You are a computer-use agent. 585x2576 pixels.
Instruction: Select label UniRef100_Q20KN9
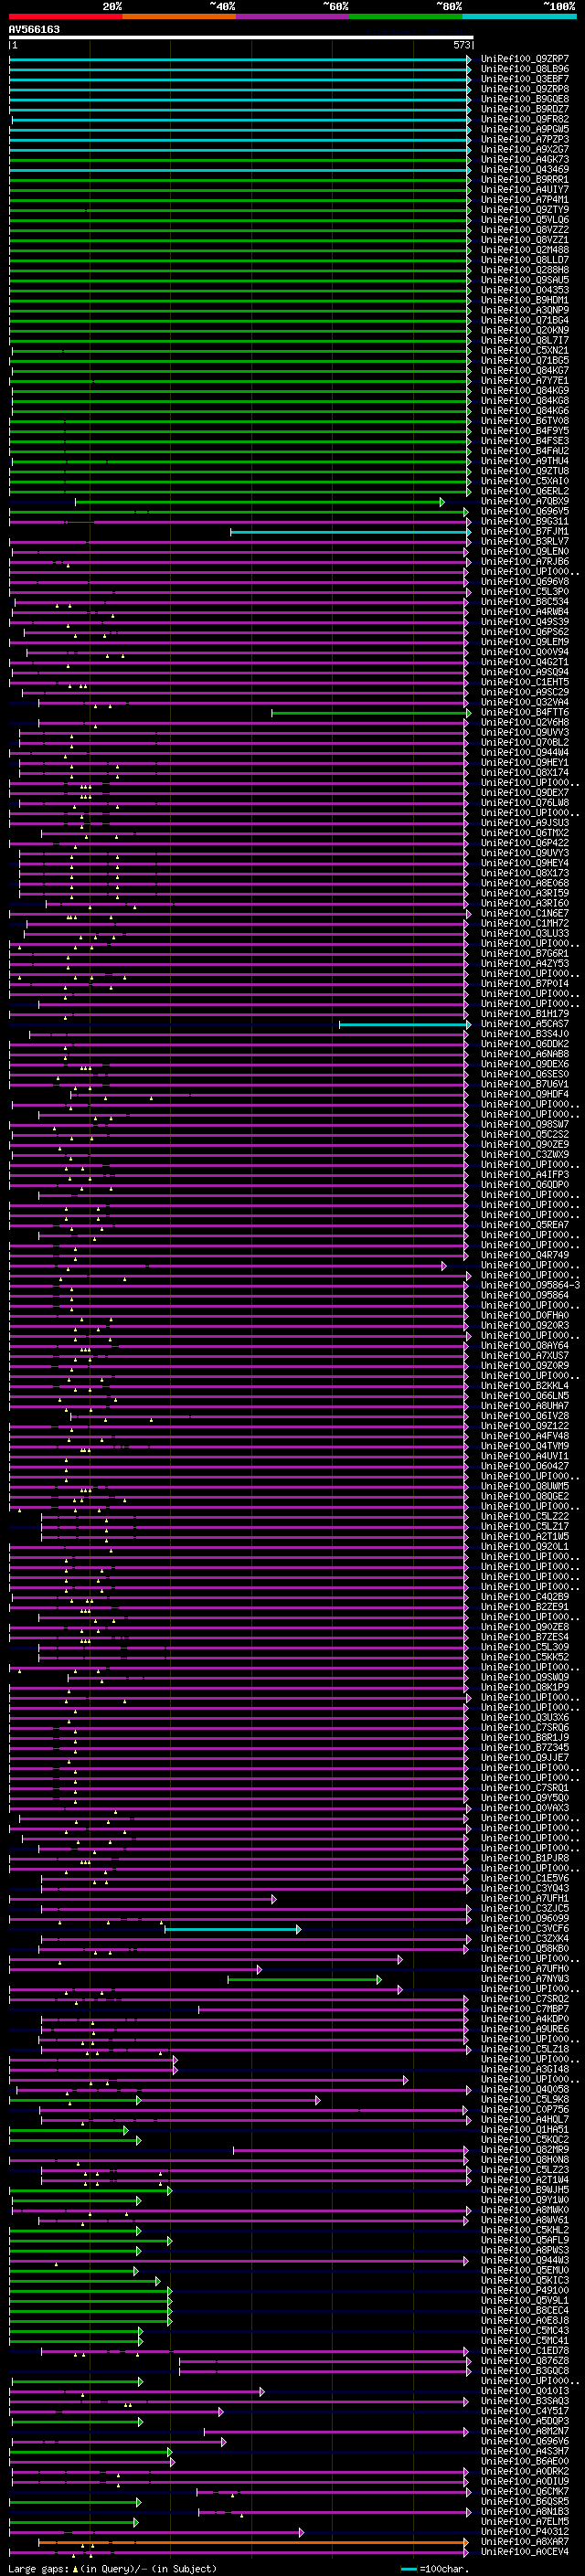click(x=525, y=330)
